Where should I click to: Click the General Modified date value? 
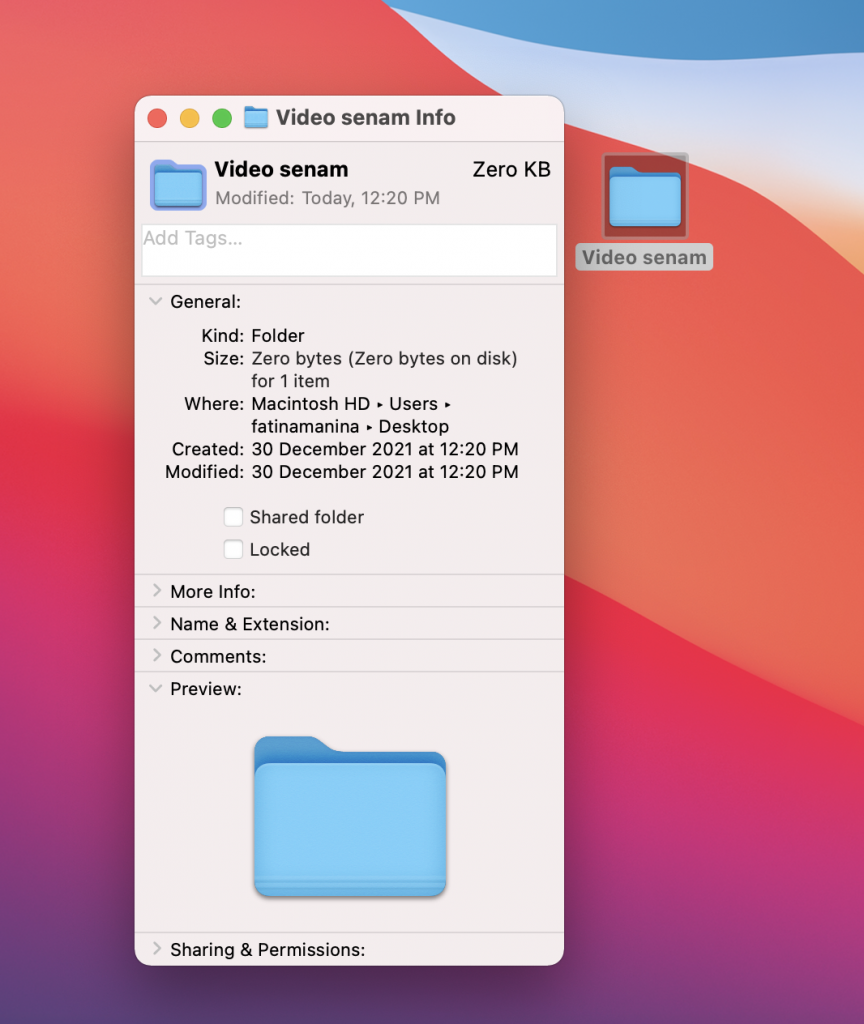385,472
